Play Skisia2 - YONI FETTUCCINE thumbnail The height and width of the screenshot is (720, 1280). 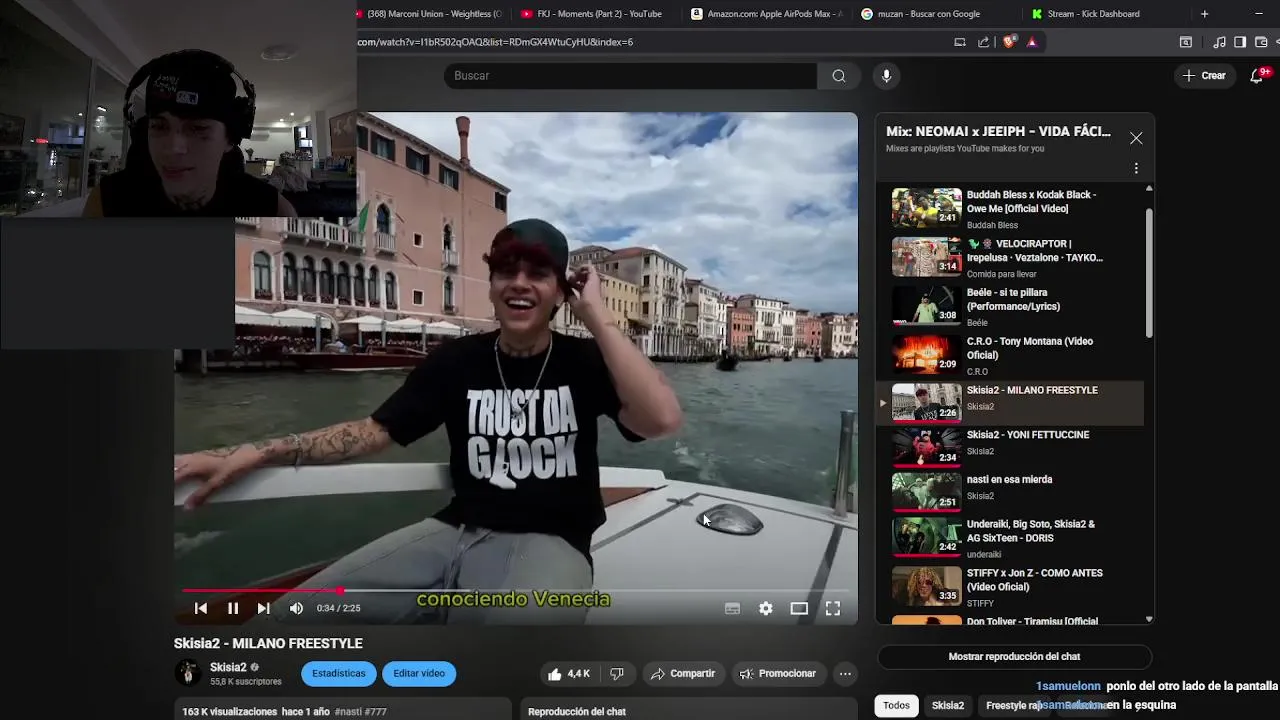point(927,448)
